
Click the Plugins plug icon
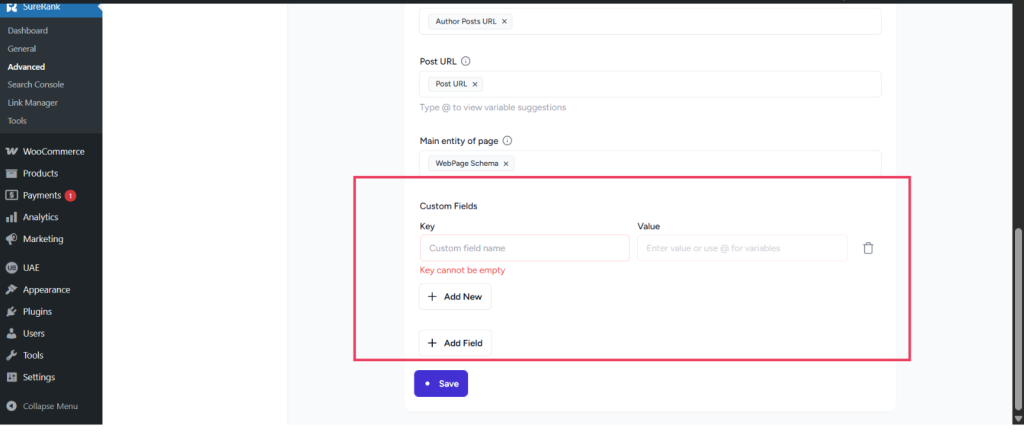[x=11, y=312]
